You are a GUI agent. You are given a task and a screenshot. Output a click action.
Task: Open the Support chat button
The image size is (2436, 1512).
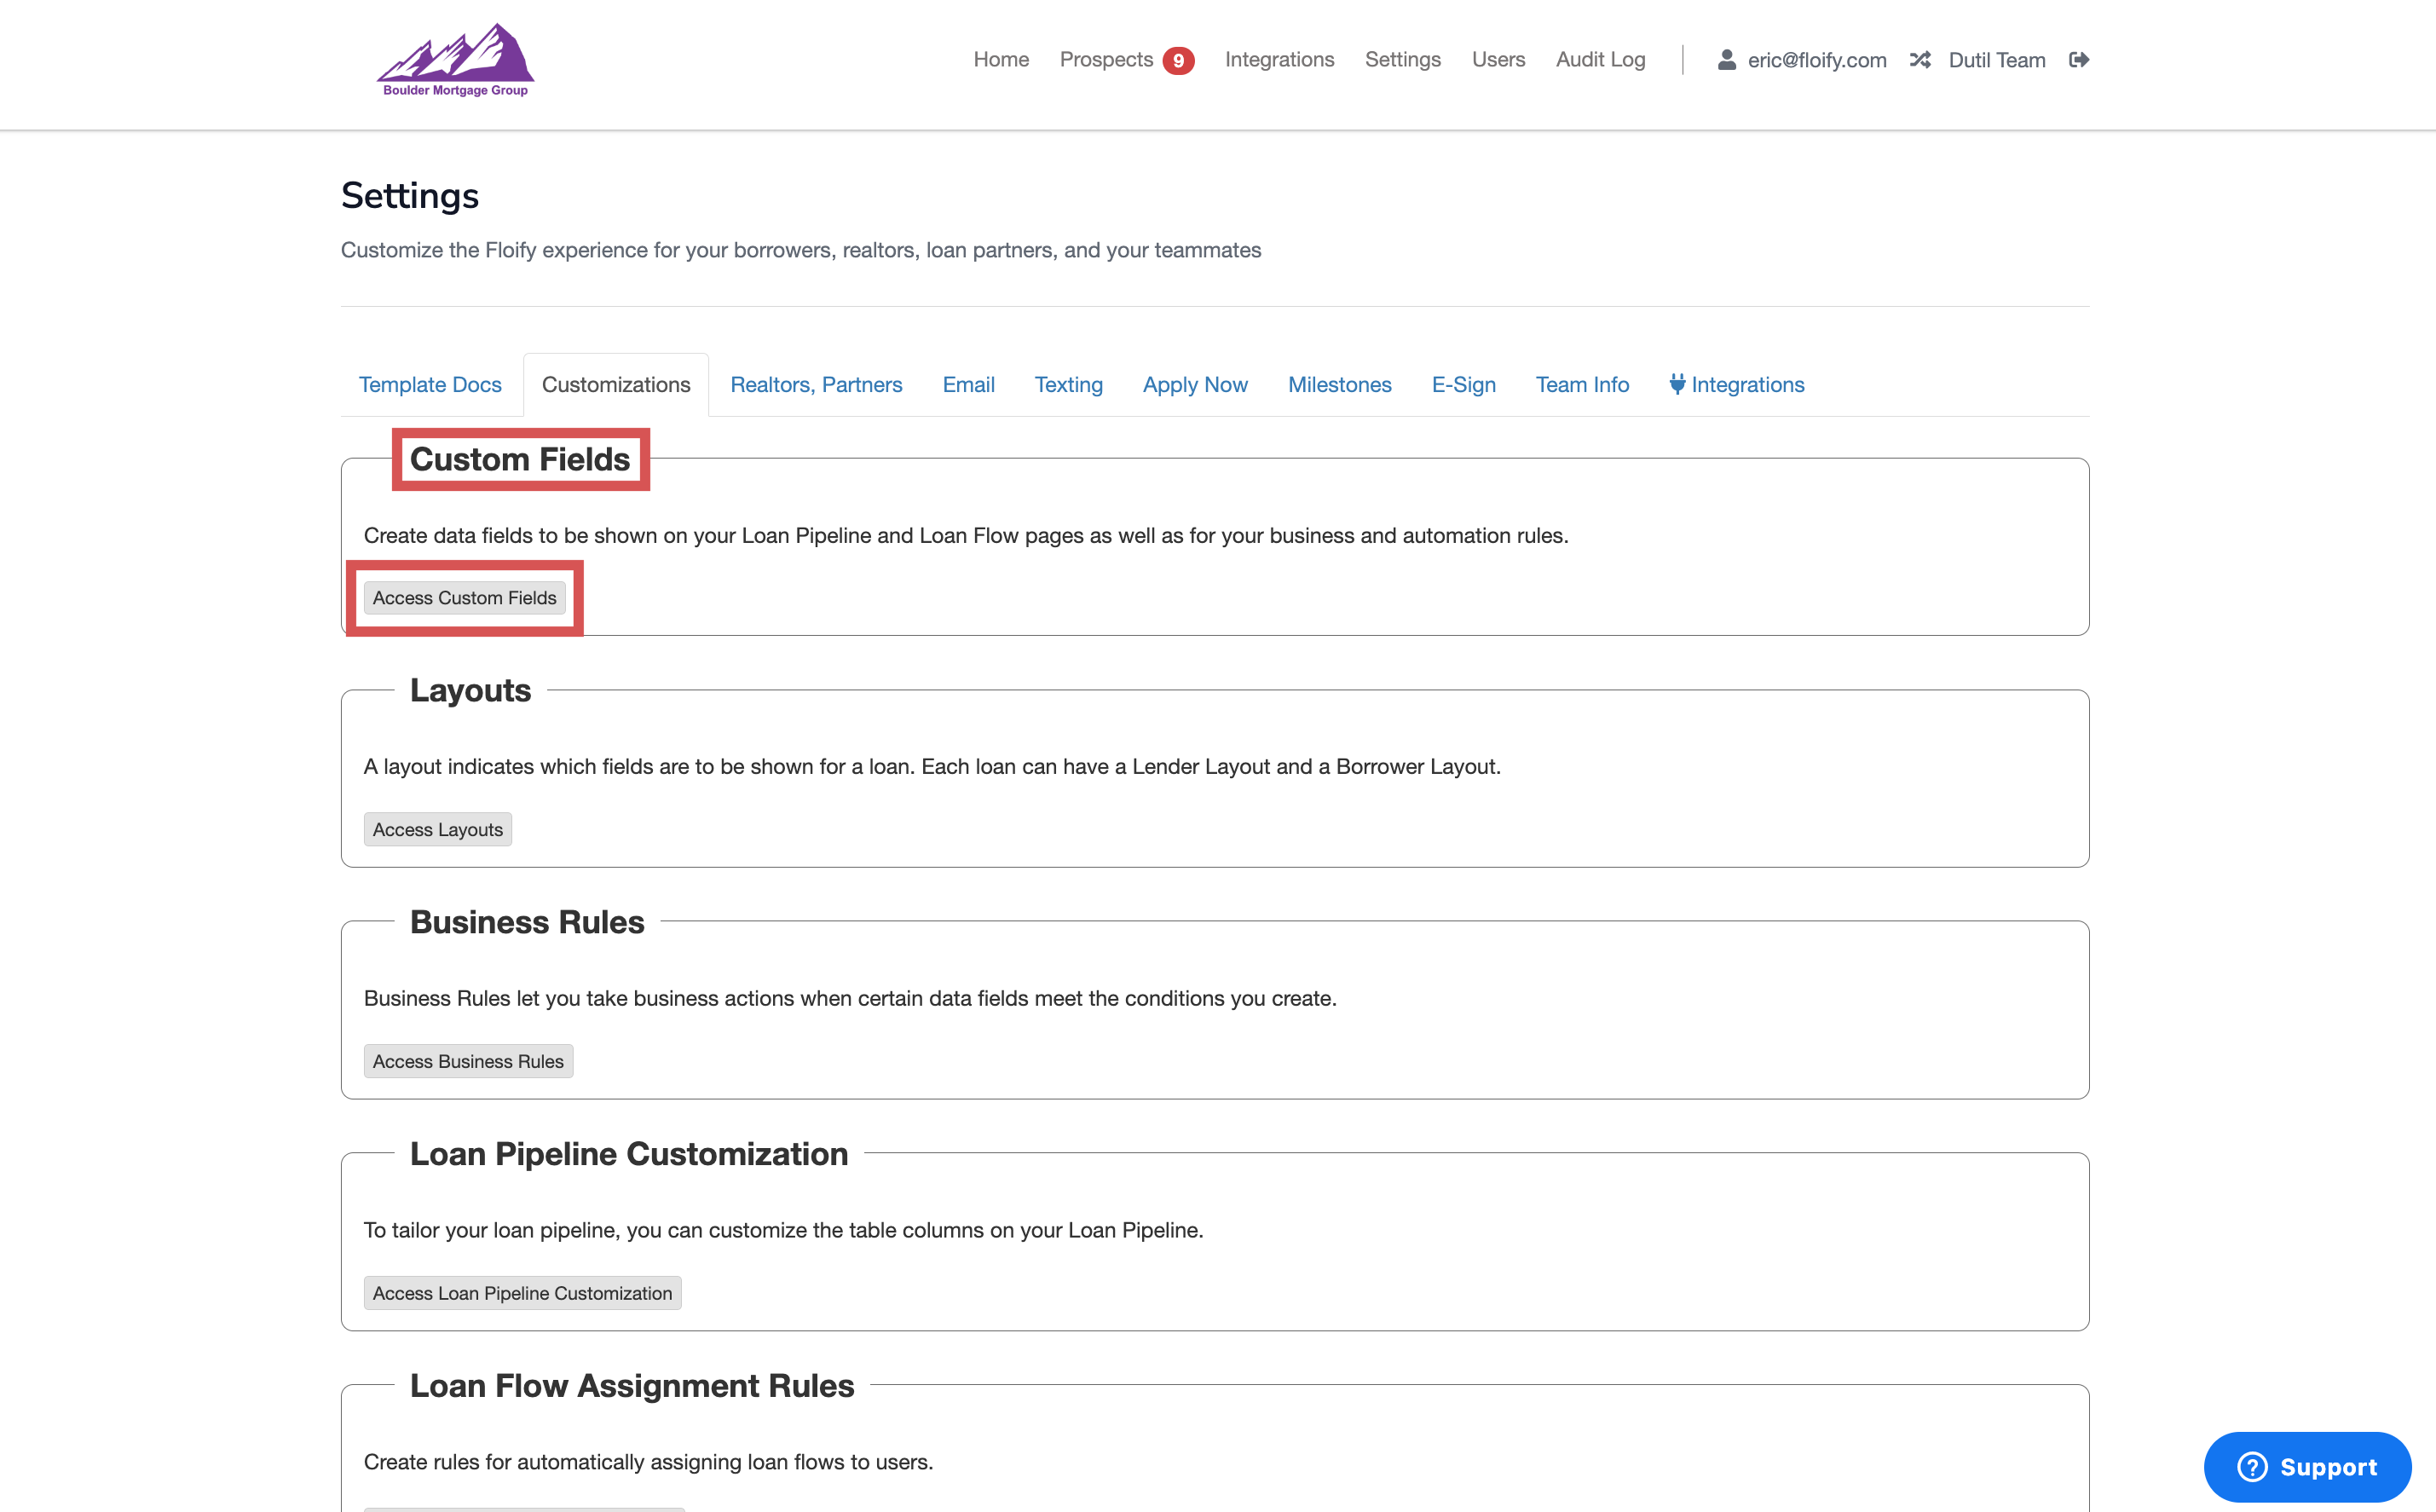click(x=2307, y=1467)
